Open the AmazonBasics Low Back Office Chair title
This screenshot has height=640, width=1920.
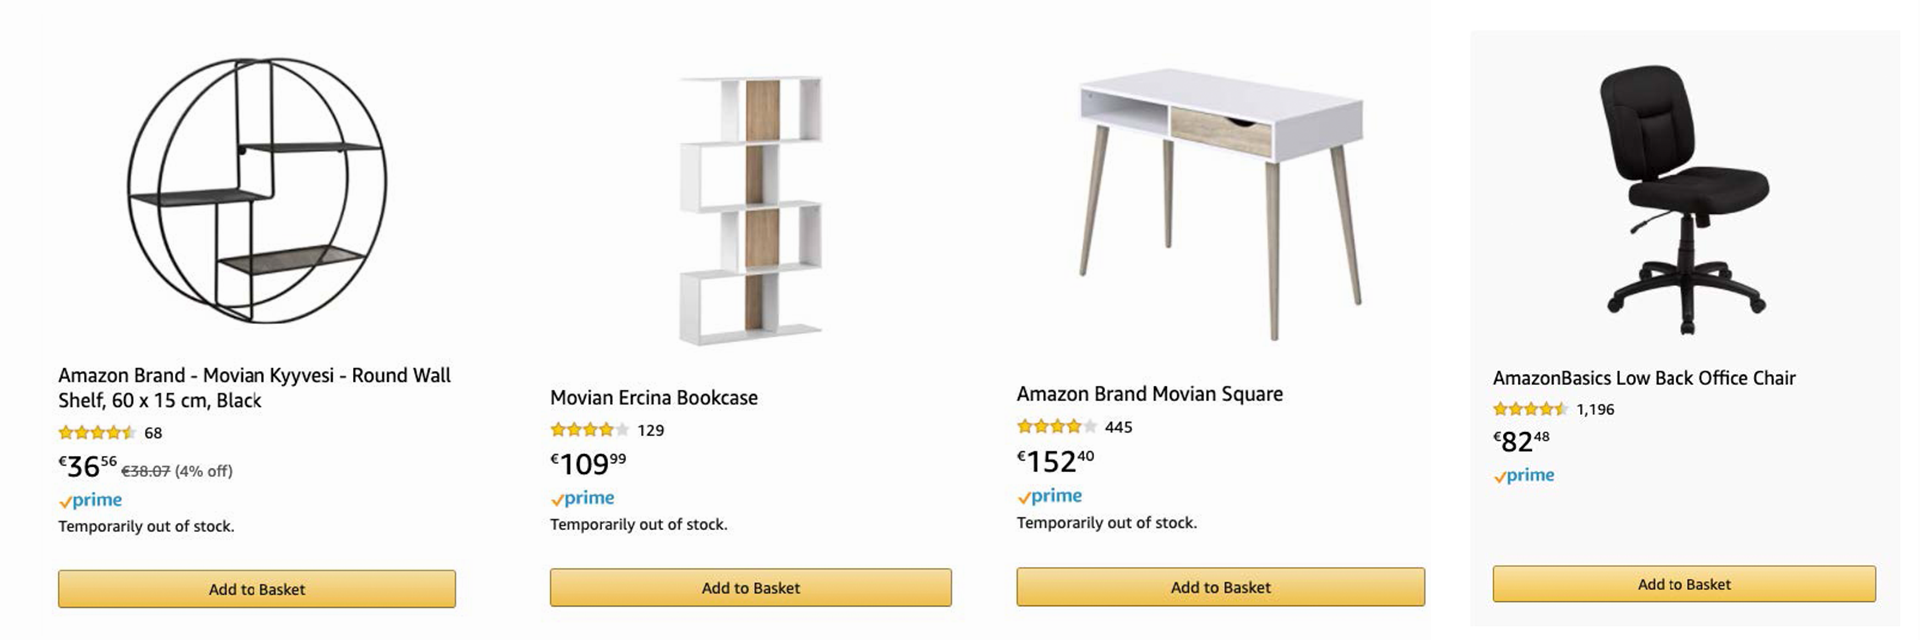tap(1644, 378)
